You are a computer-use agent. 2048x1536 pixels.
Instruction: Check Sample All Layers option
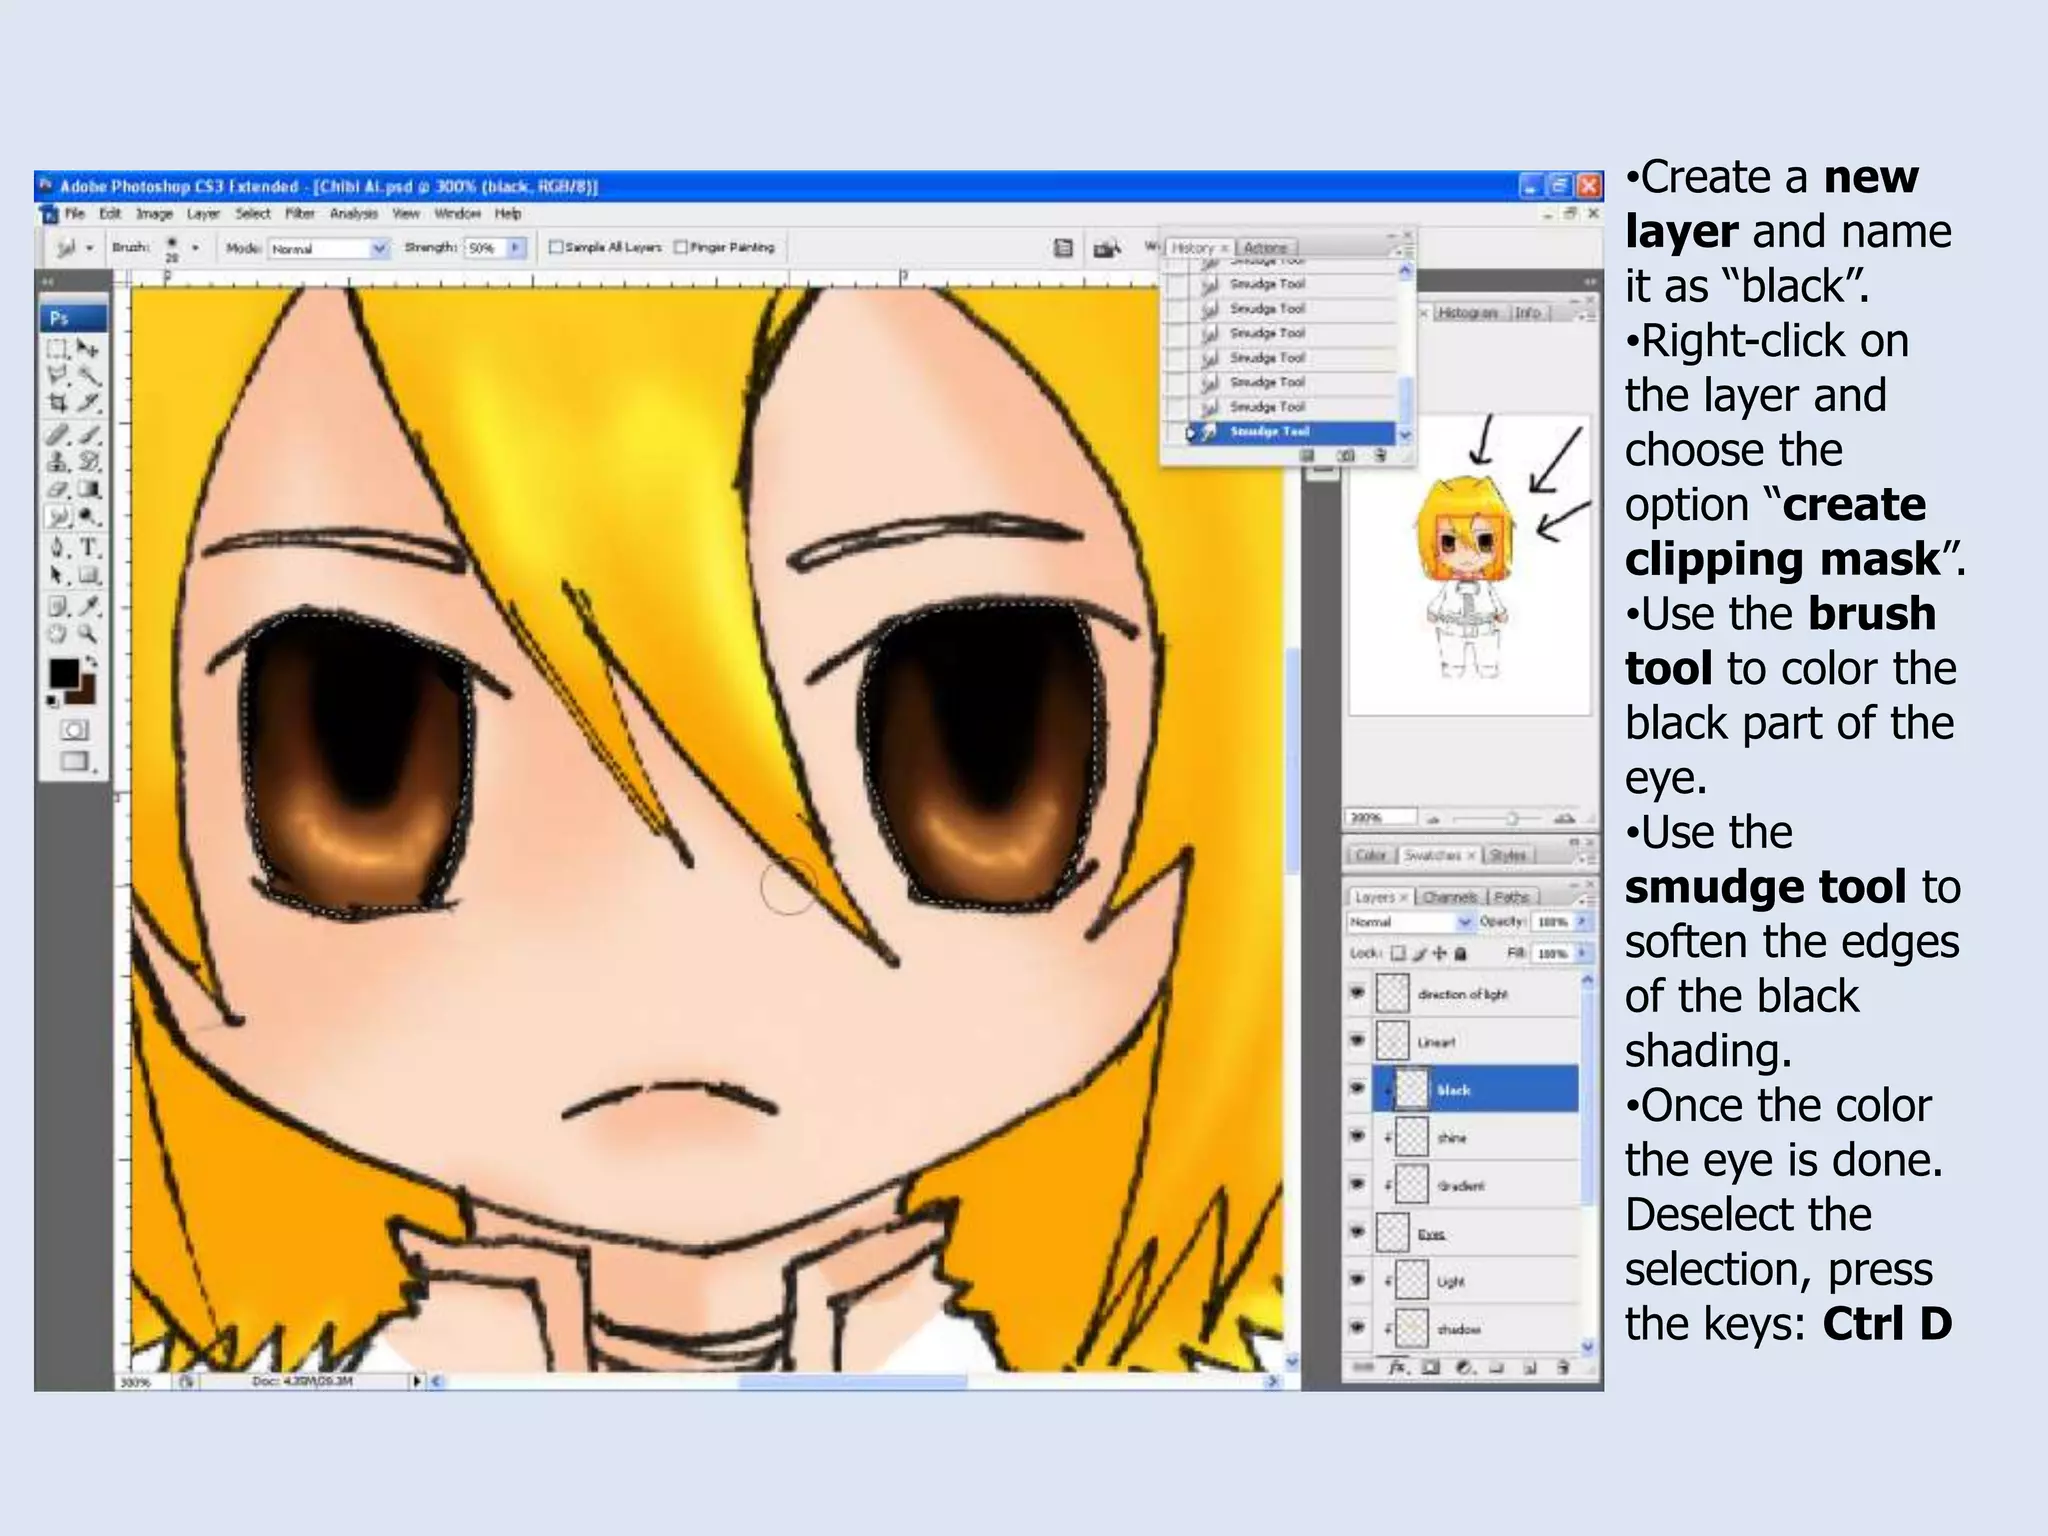pyautogui.click(x=557, y=247)
